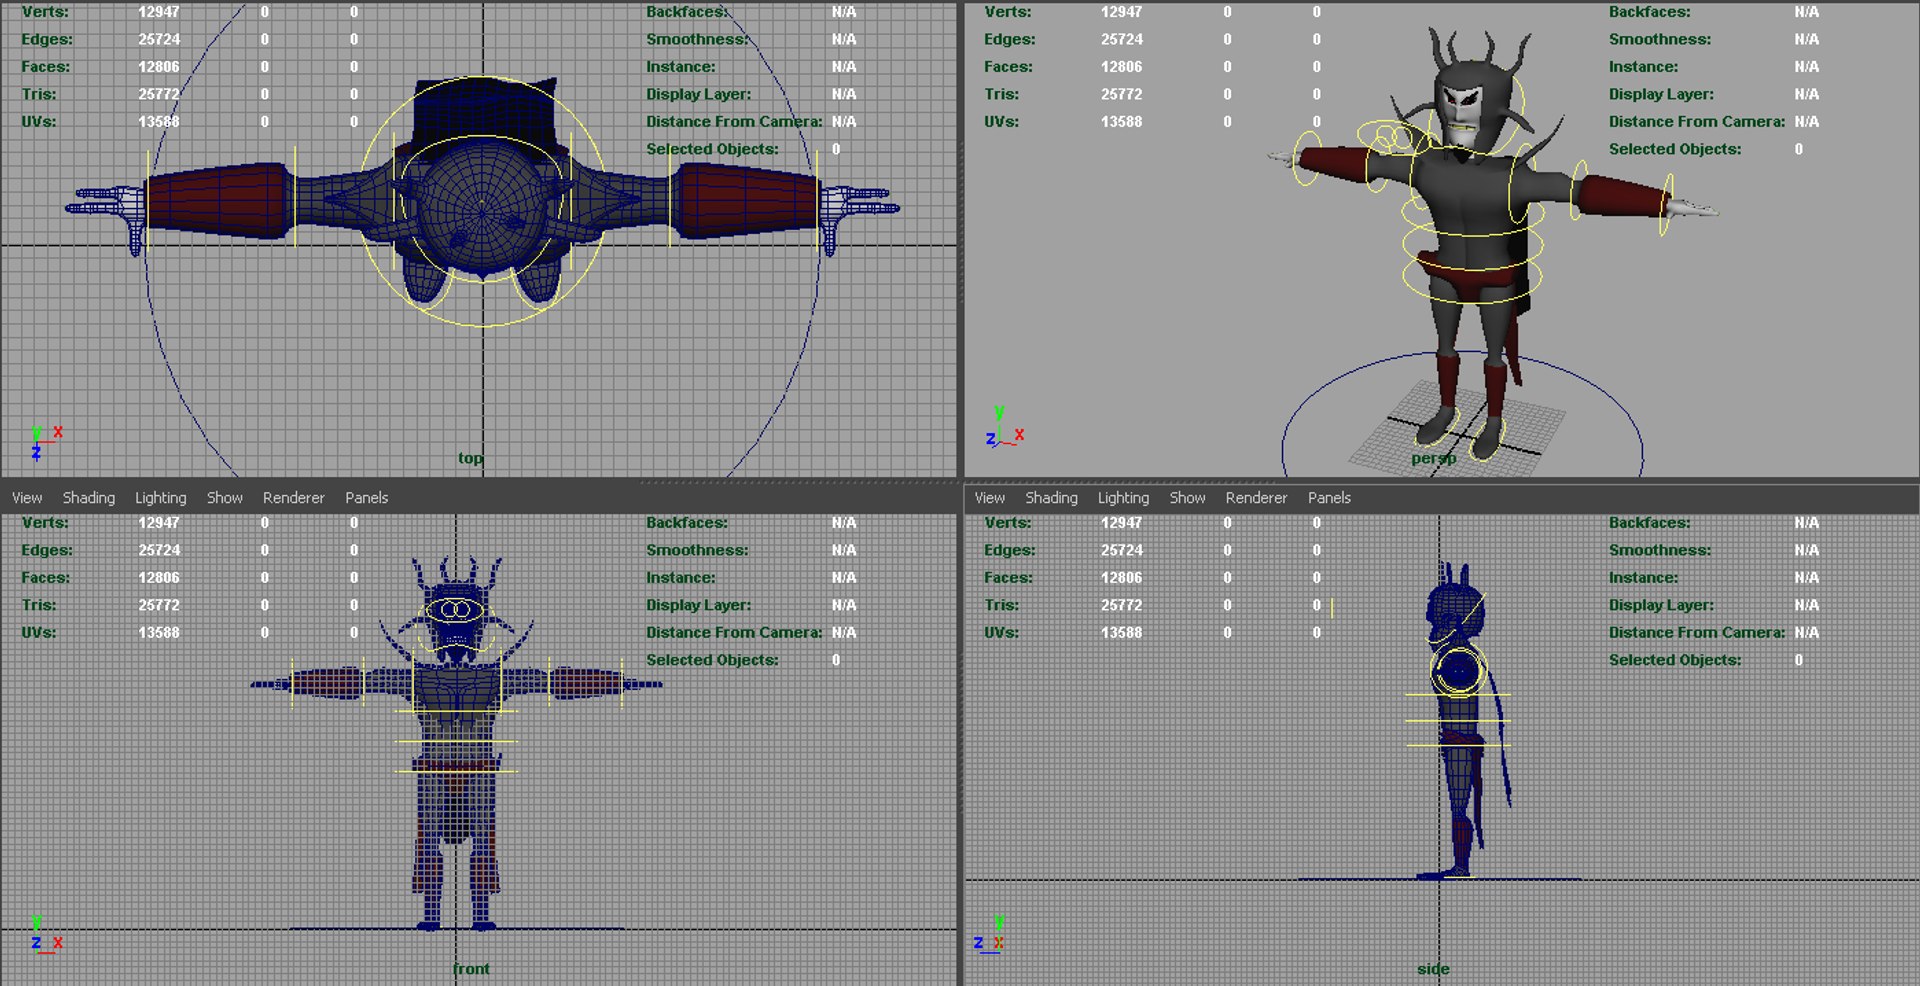Open the View menu in the front viewport
The width and height of the screenshot is (1920, 986).
[27, 498]
